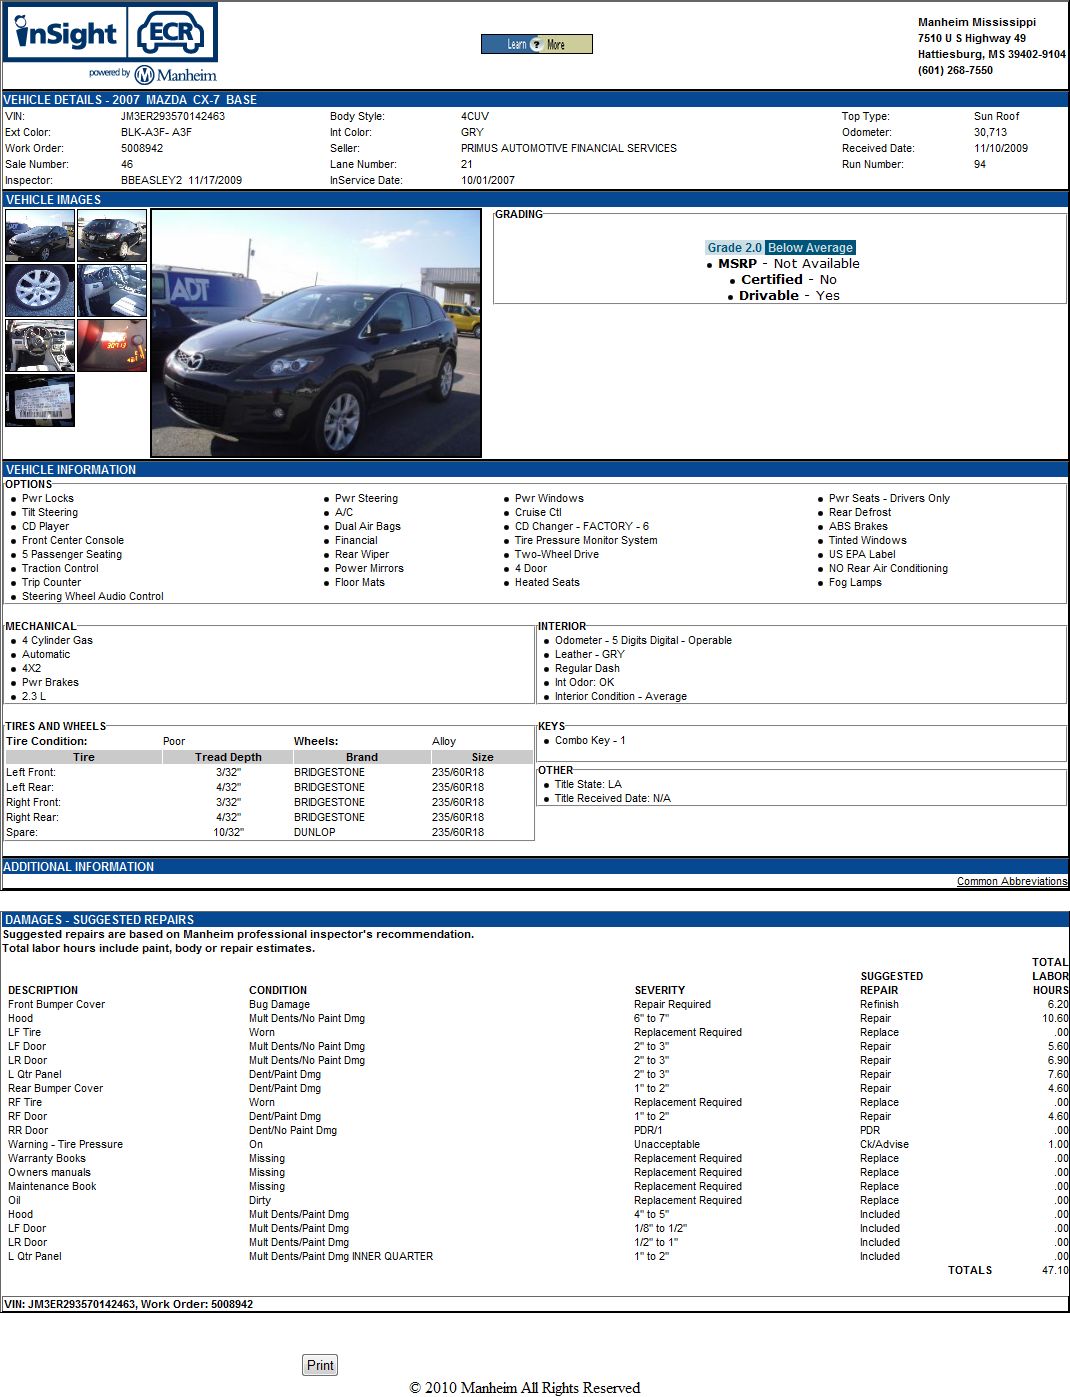Click the large main vehicle photo
The width and height of the screenshot is (1070, 1397).
[x=316, y=333]
